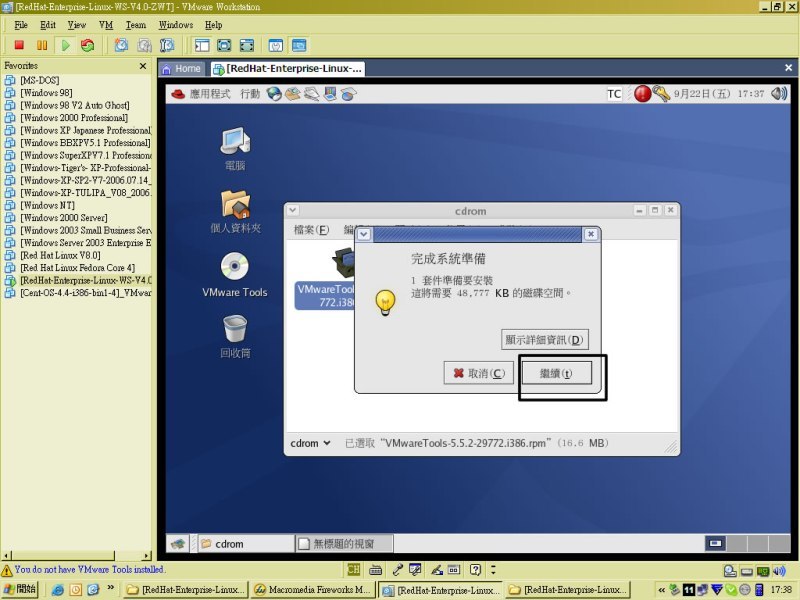This screenshot has height=600, width=800.
Task: Click the Favorites horizontal scrollbar
Action: [x=77, y=555]
